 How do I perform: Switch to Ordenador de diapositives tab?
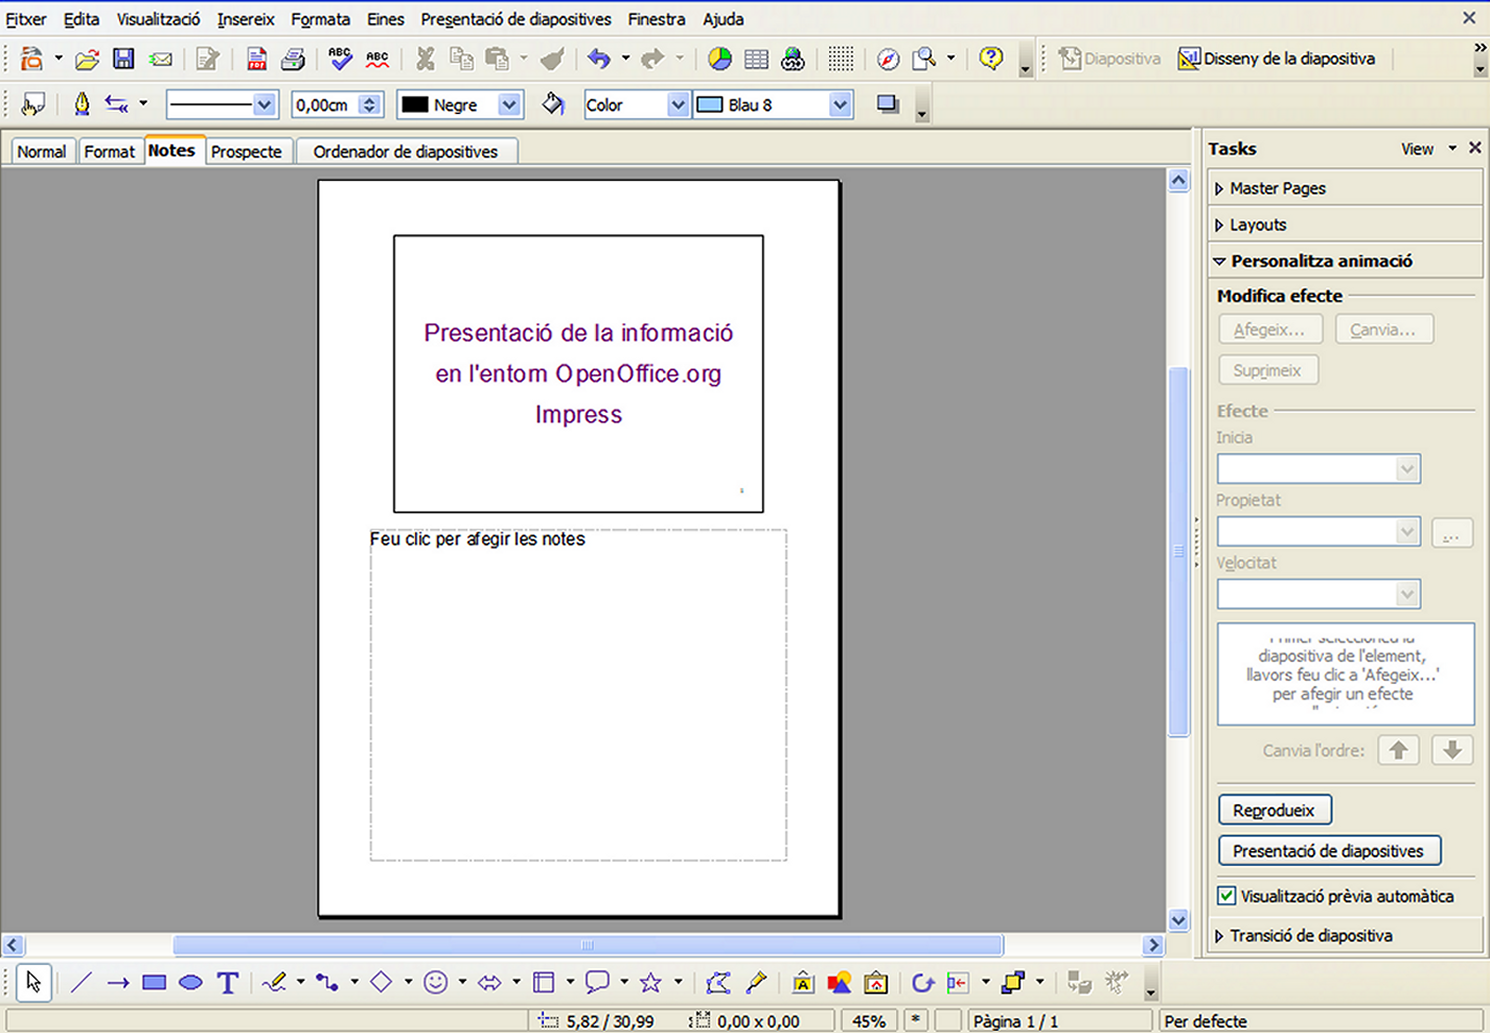(406, 151)
